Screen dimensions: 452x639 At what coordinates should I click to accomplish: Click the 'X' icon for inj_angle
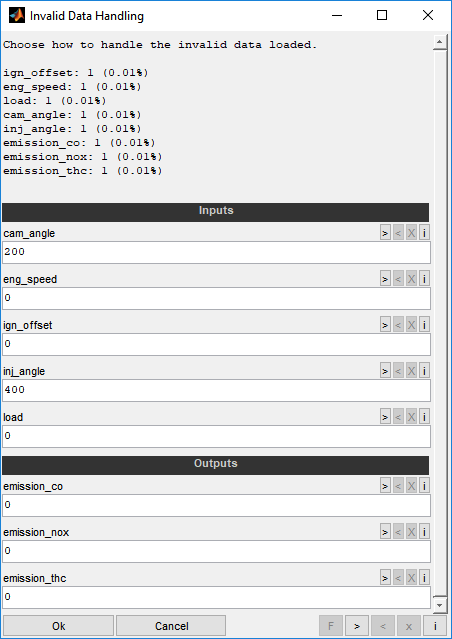411,371
